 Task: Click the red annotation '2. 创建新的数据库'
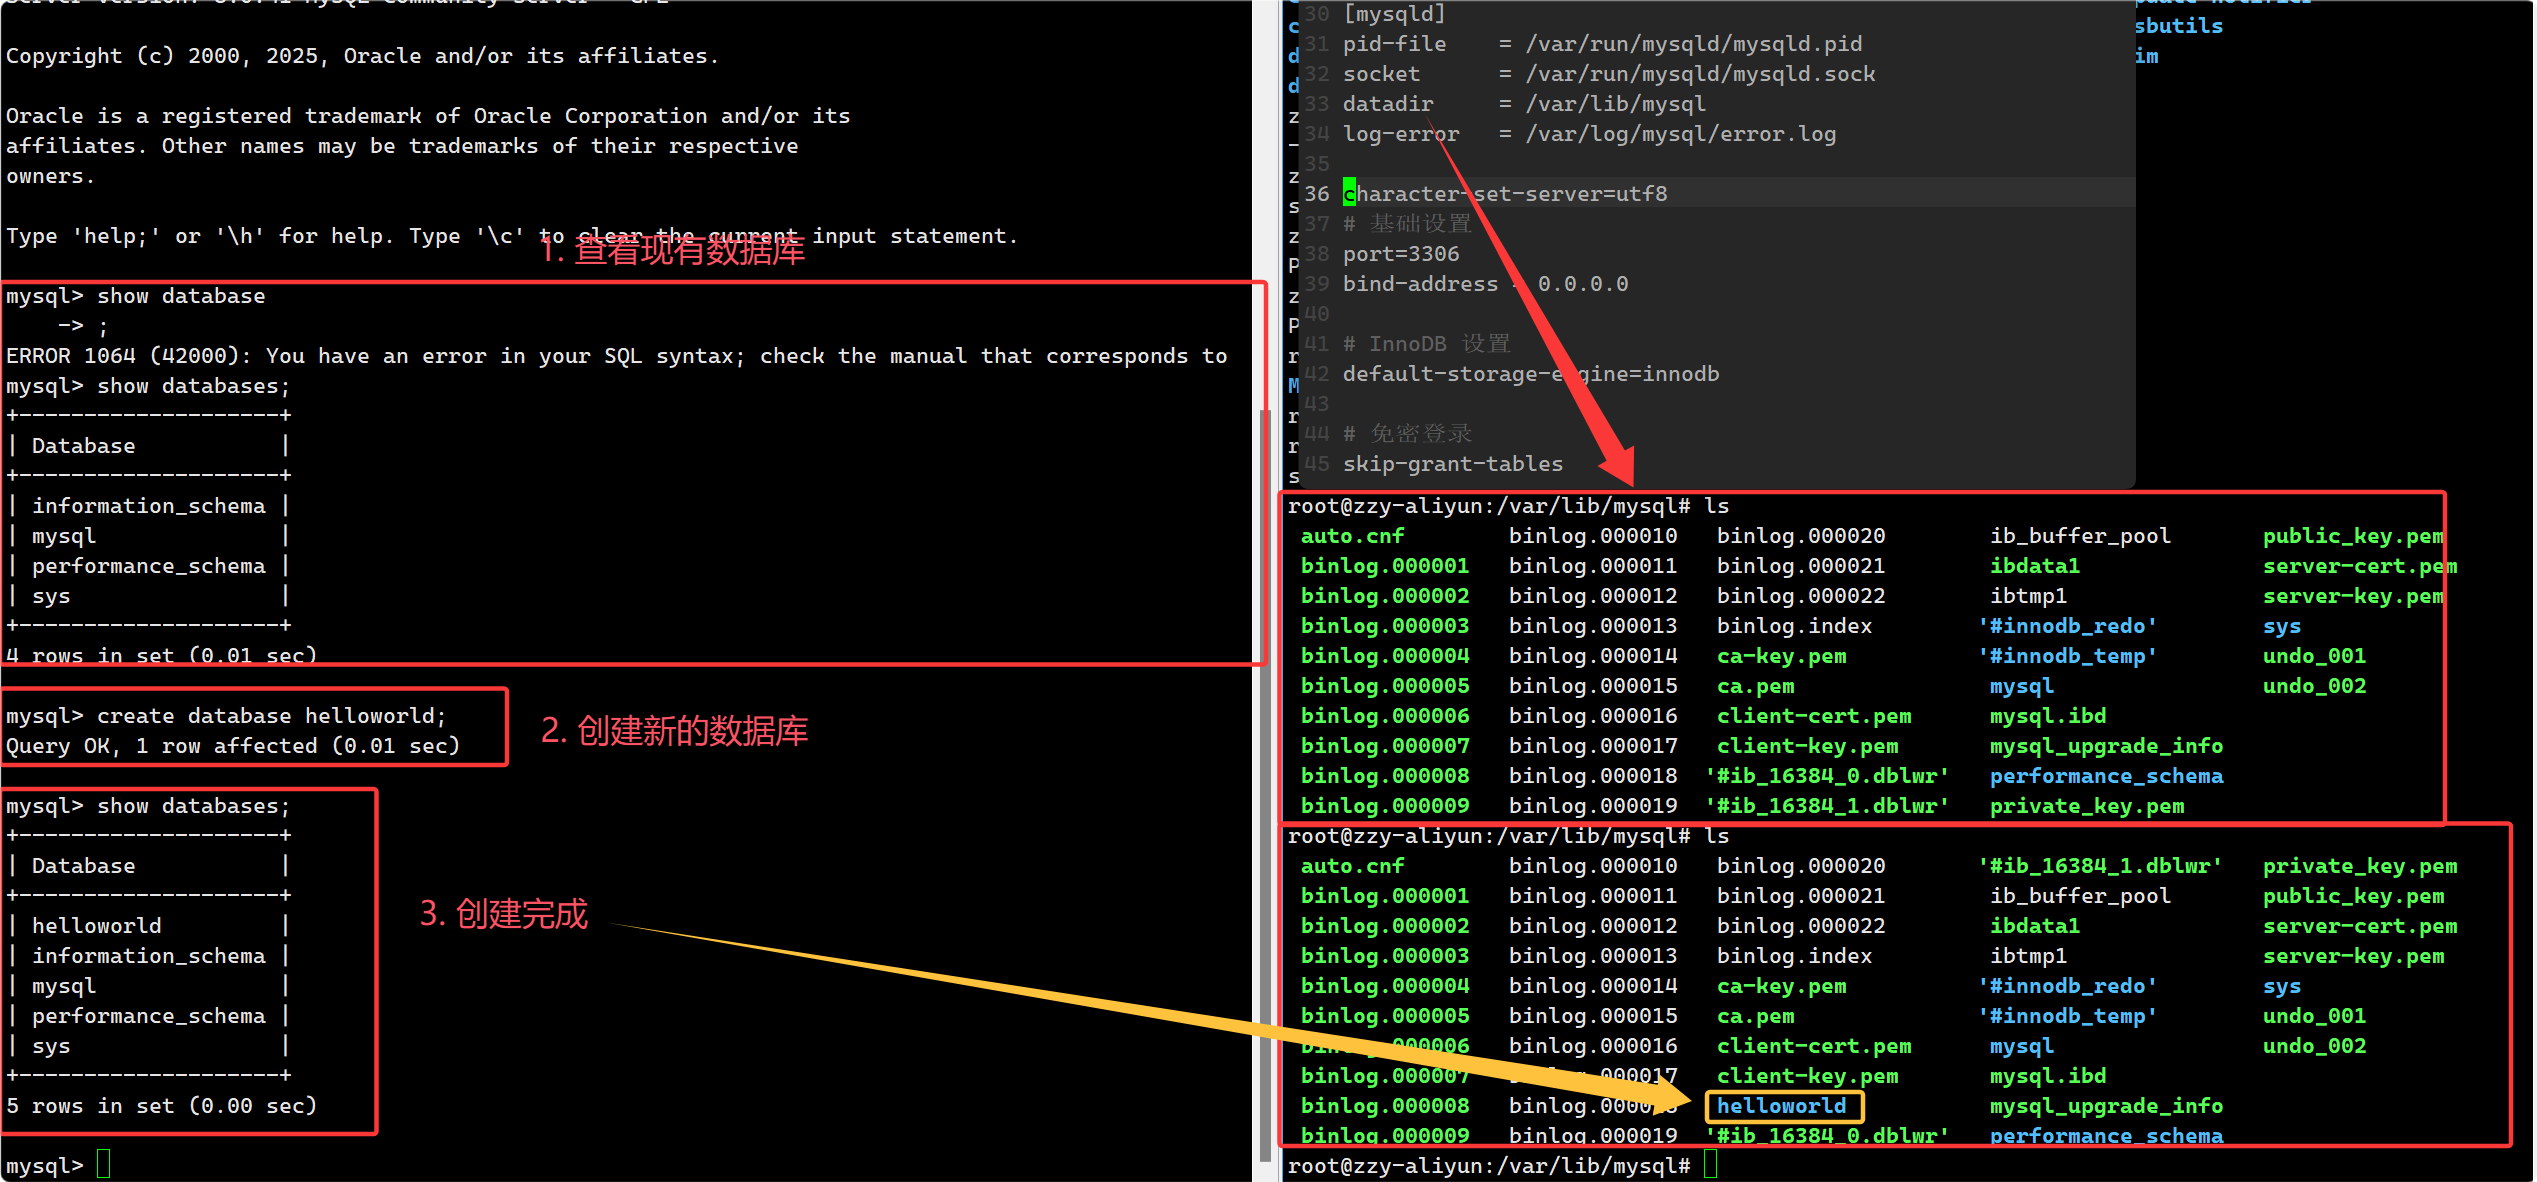coord(674,732)
